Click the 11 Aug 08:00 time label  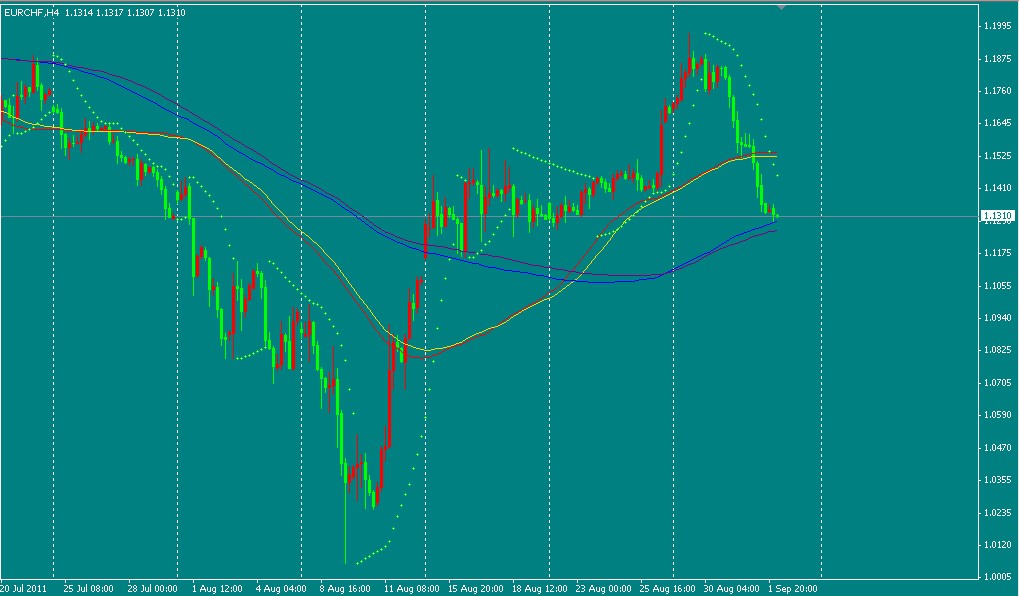click(x=410, y=589)
